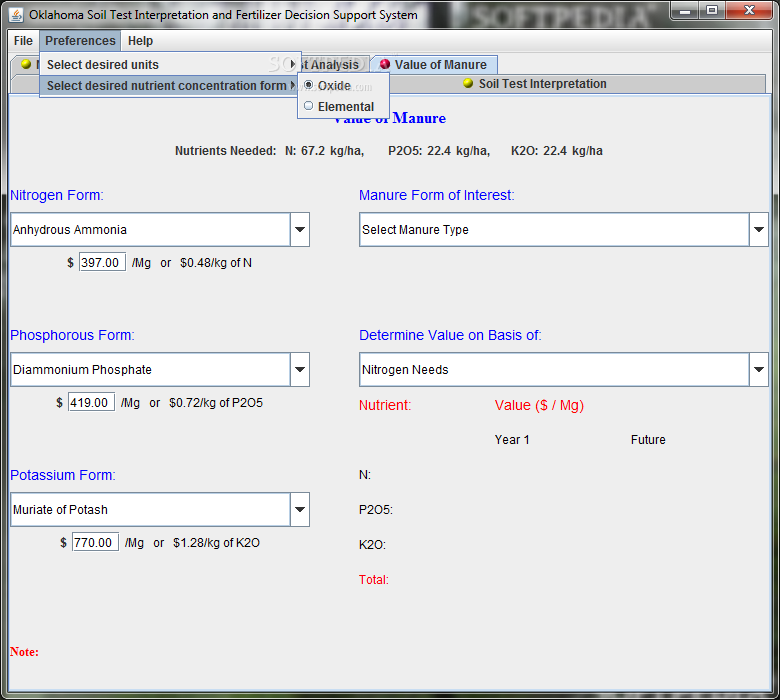
Task: Click the Future column header
Action: point(648,440)
